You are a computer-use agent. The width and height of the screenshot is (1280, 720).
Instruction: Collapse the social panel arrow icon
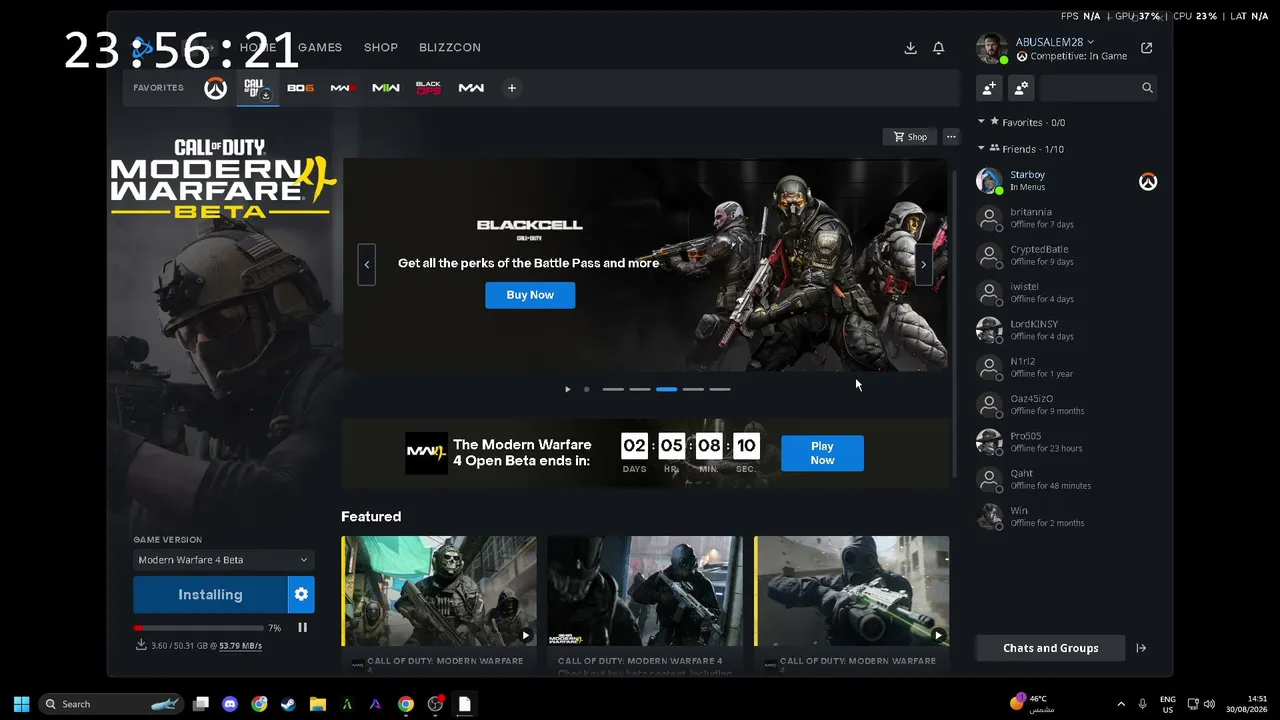1141,648
